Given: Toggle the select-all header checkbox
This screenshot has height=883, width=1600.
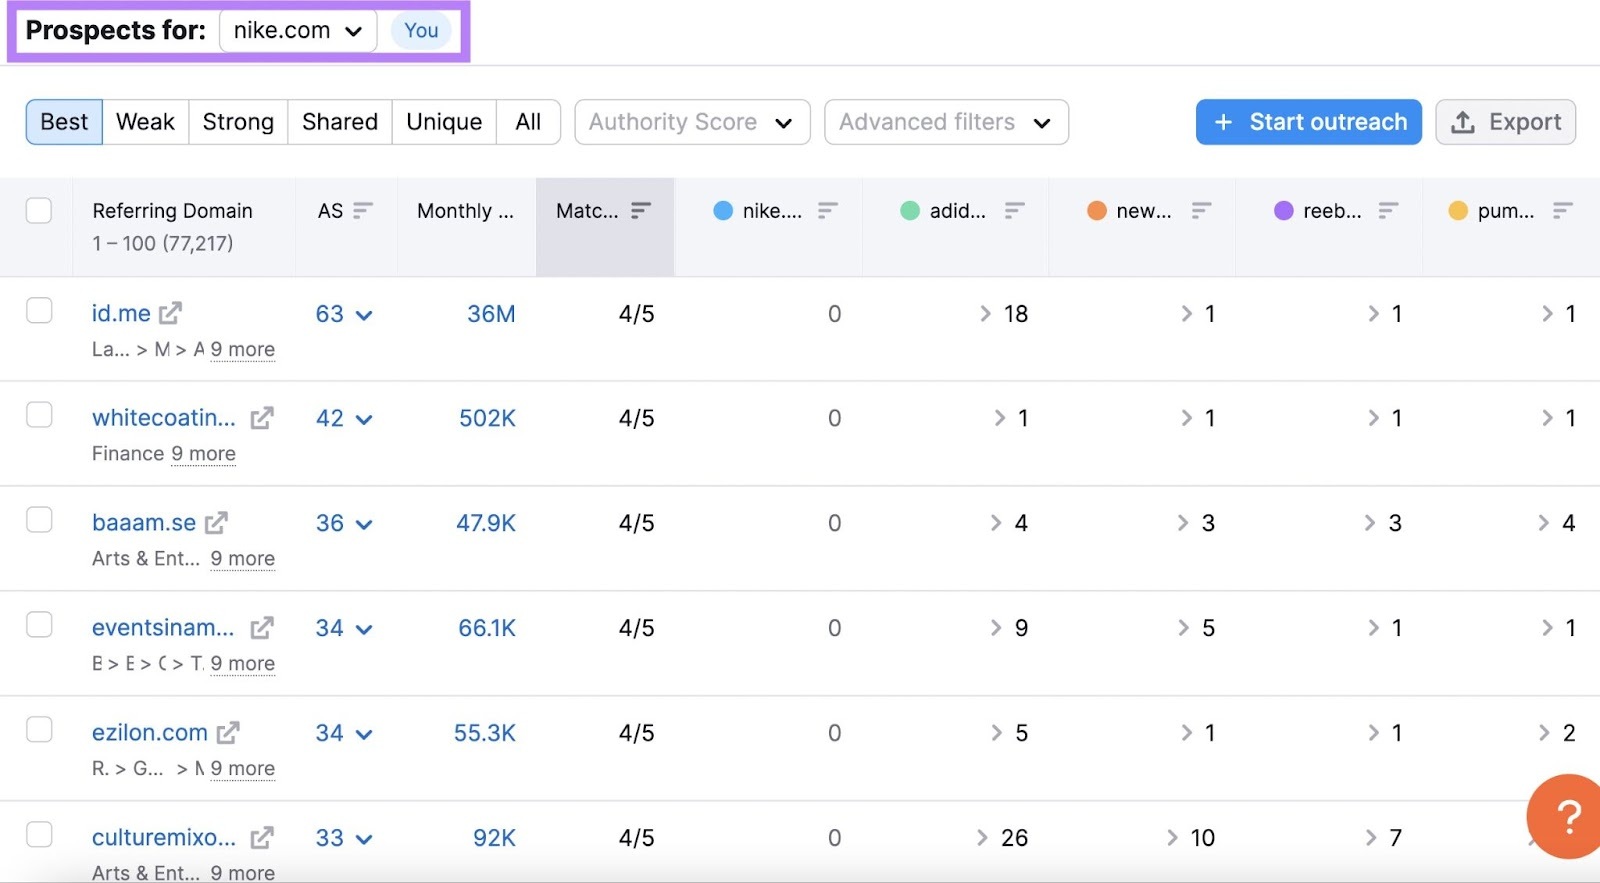Looking at the screenshot, I should click(39, 210).
